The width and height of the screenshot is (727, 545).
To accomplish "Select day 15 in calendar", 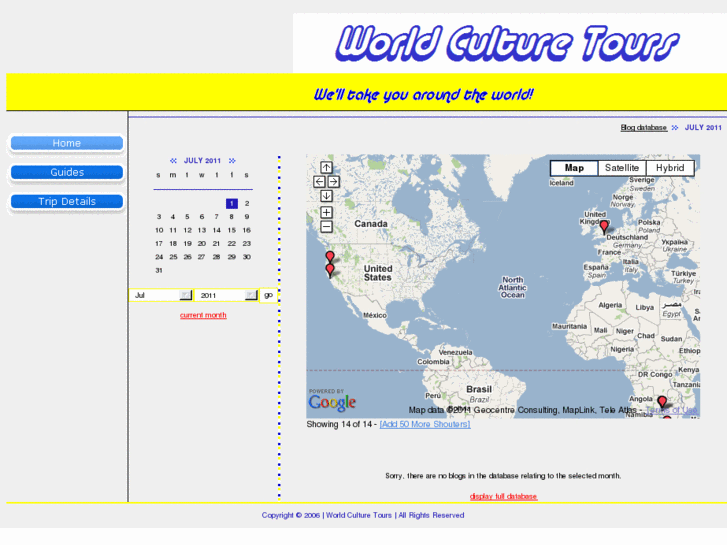I will coord(232,230).
